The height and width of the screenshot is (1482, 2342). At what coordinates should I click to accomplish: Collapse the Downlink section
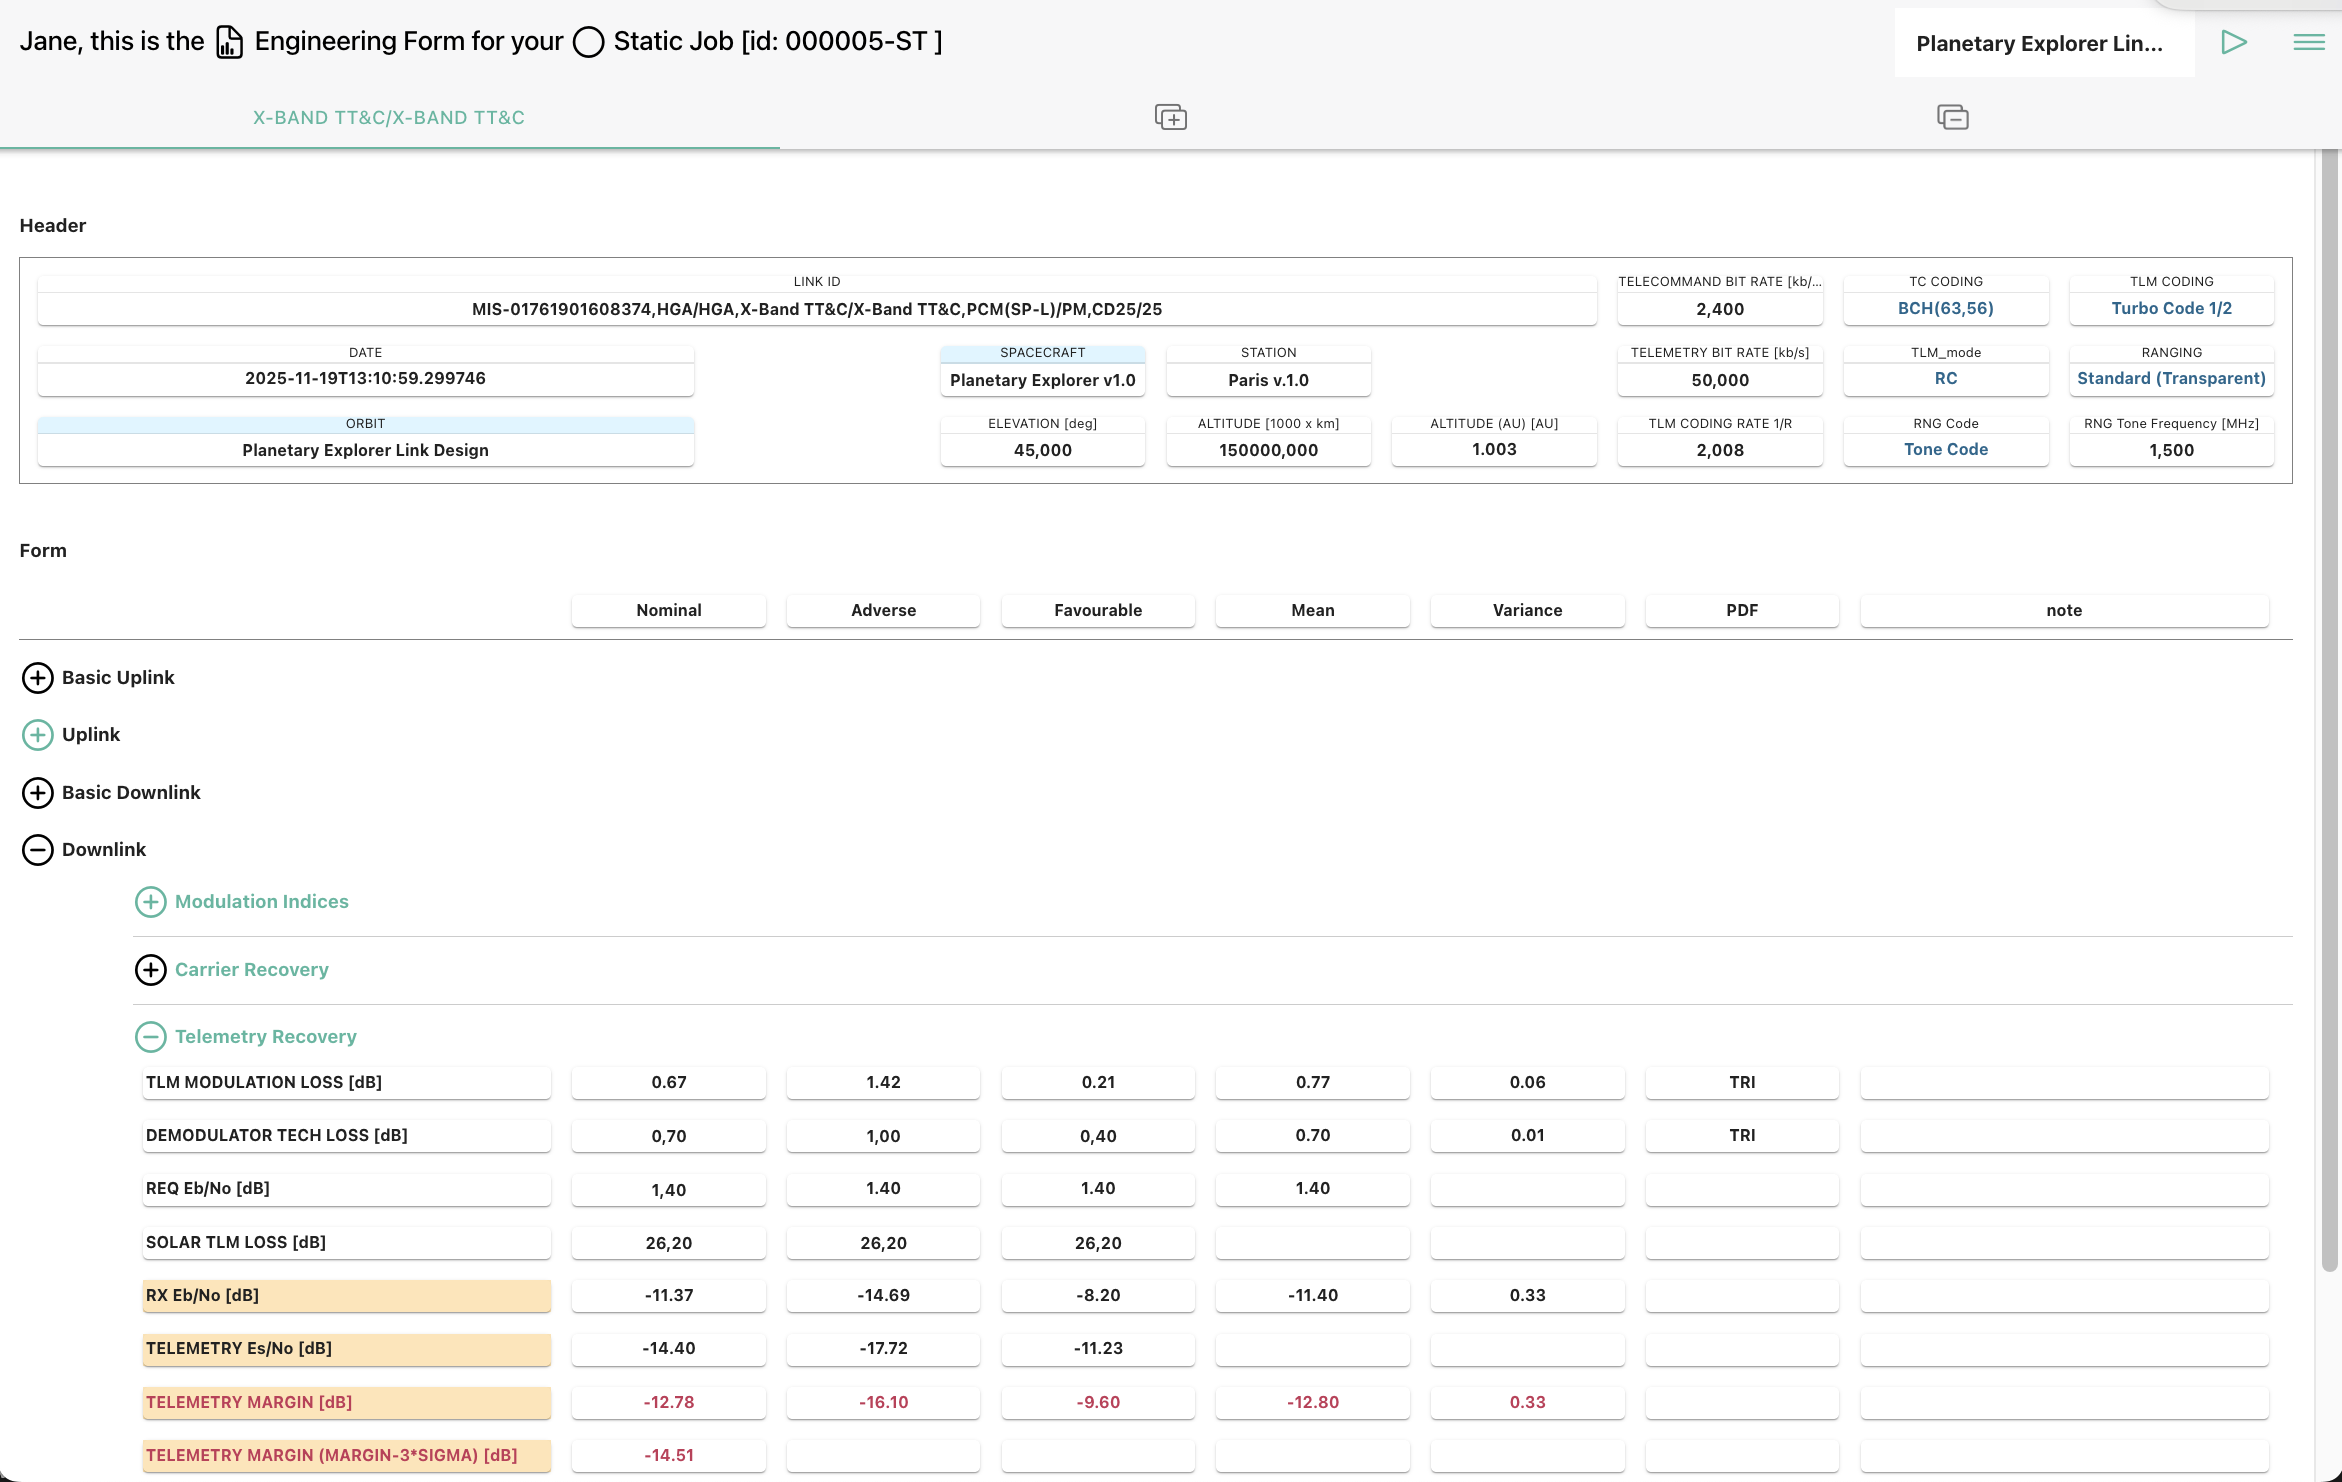38,850
